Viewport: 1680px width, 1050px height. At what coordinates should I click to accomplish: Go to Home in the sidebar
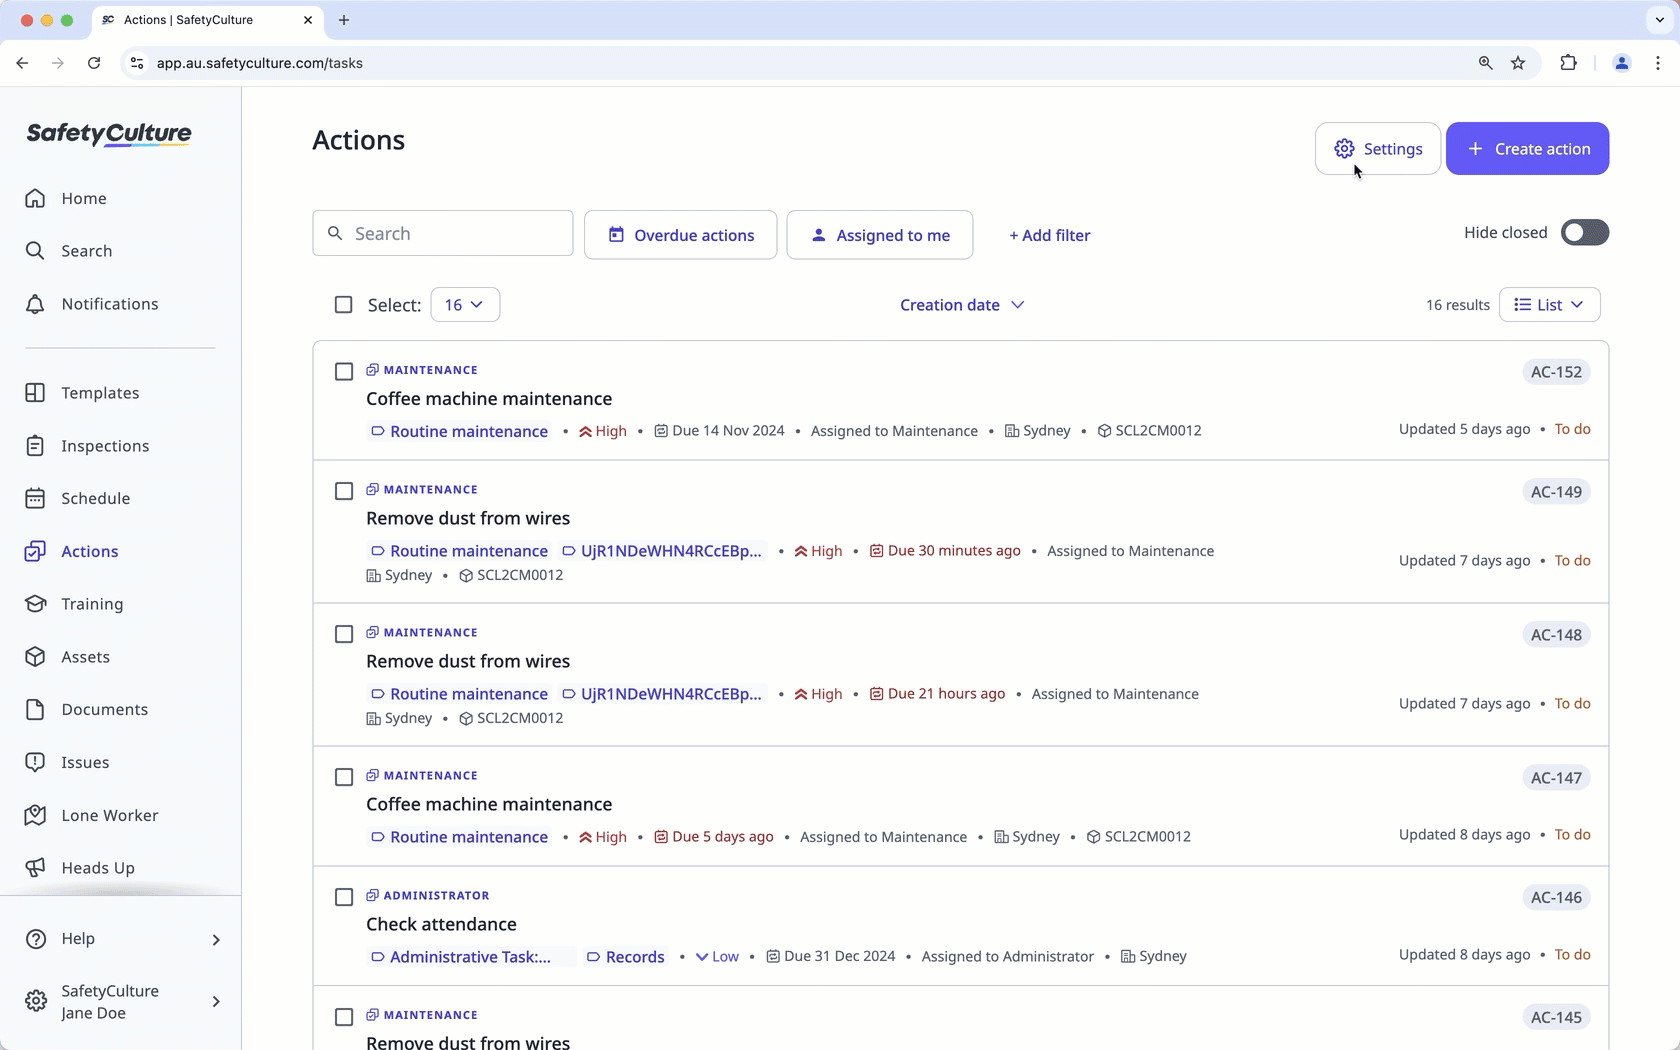click(84, 198)
